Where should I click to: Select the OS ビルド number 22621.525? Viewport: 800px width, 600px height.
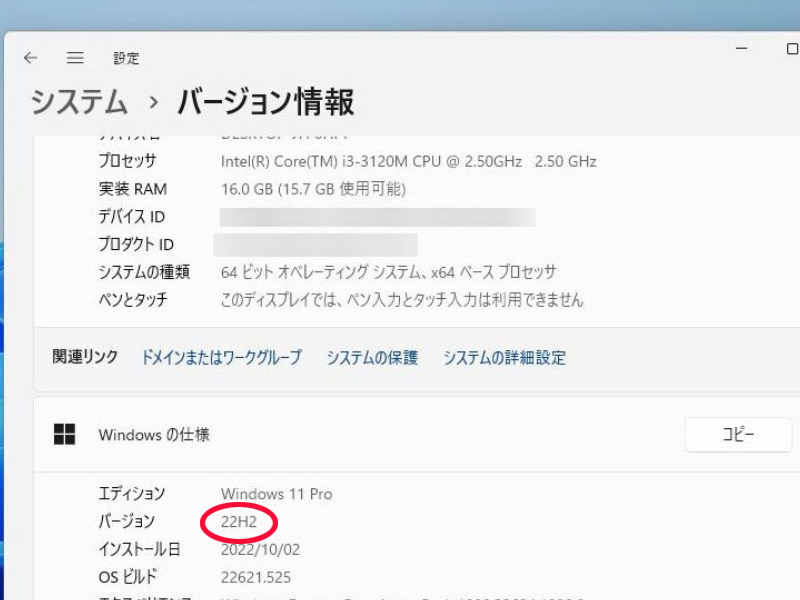tap(257, 577)
